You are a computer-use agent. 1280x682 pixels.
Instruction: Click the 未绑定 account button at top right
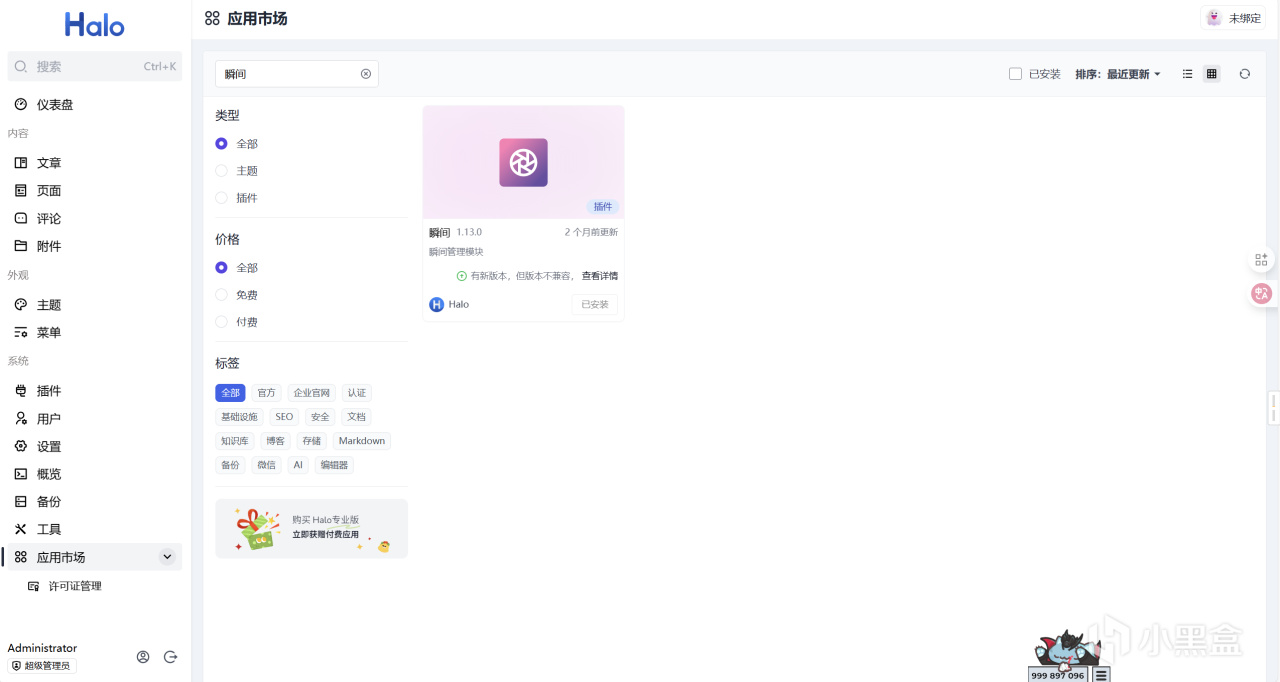[1235, 18]
